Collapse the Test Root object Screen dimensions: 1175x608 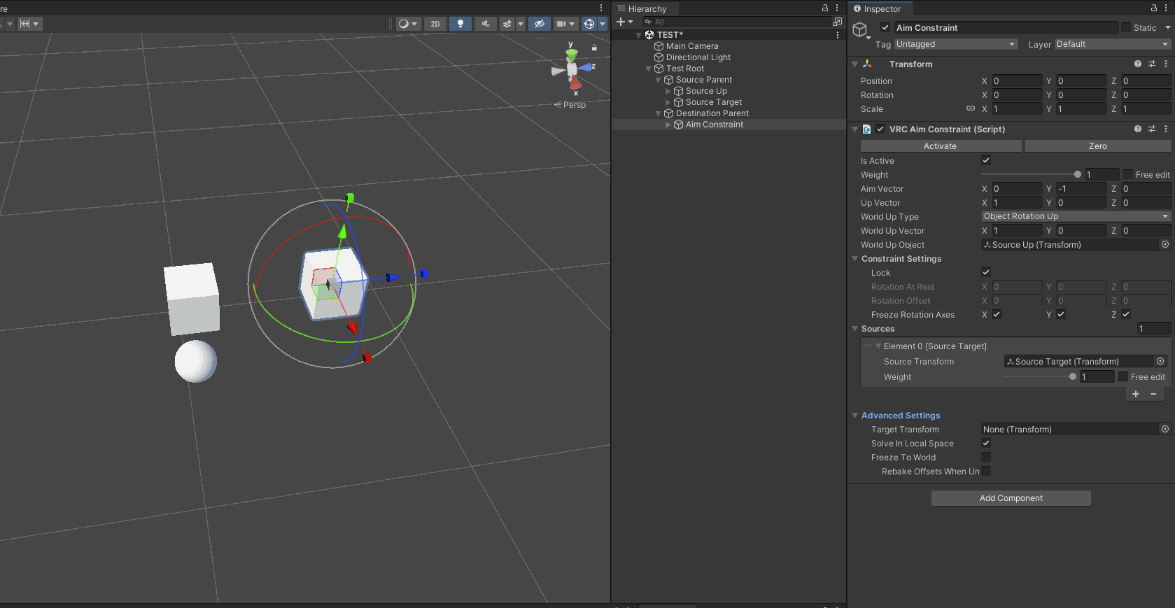tap(648, 68)
